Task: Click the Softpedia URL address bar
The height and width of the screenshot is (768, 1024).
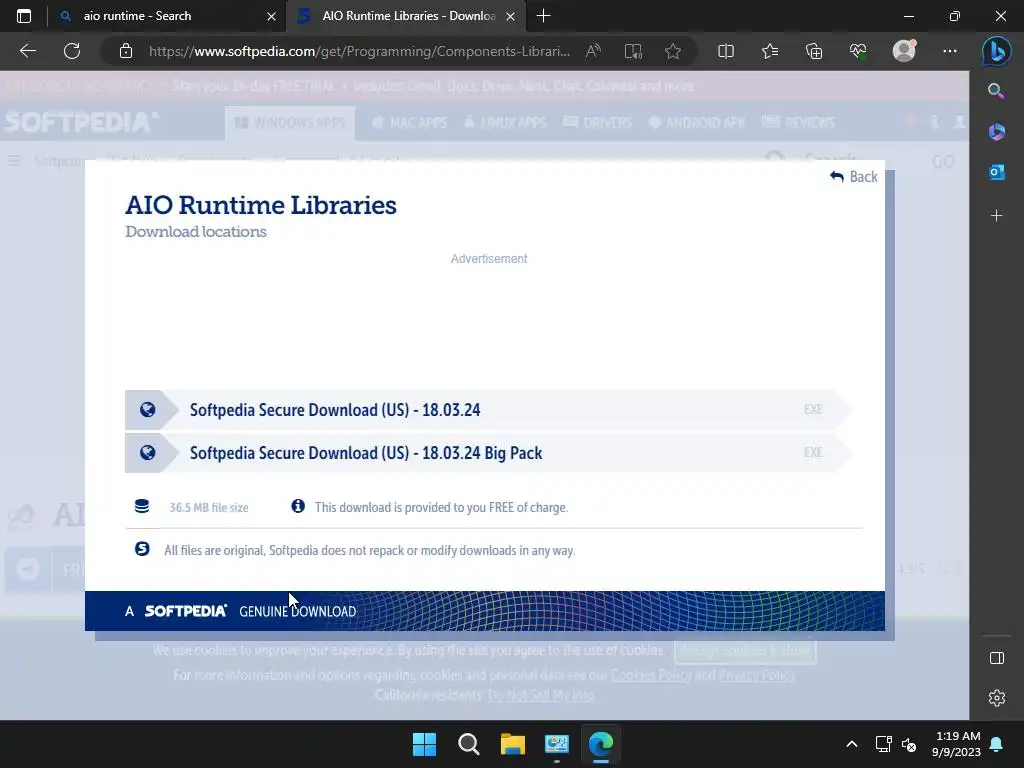Action: pos(359,51)
